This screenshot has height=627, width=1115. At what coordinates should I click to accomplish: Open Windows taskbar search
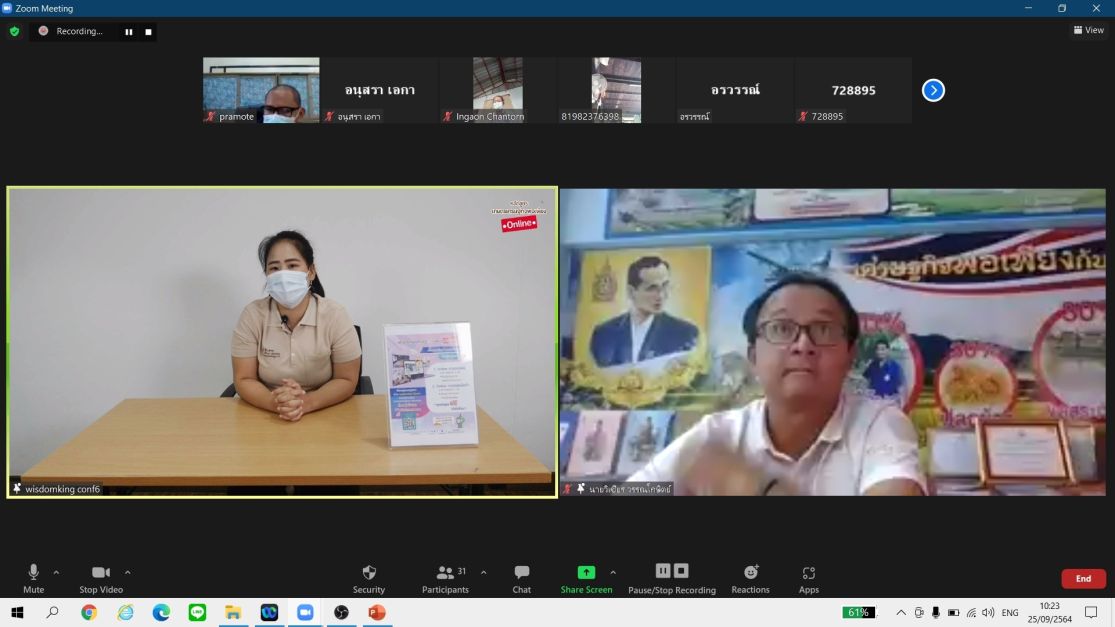52,612
